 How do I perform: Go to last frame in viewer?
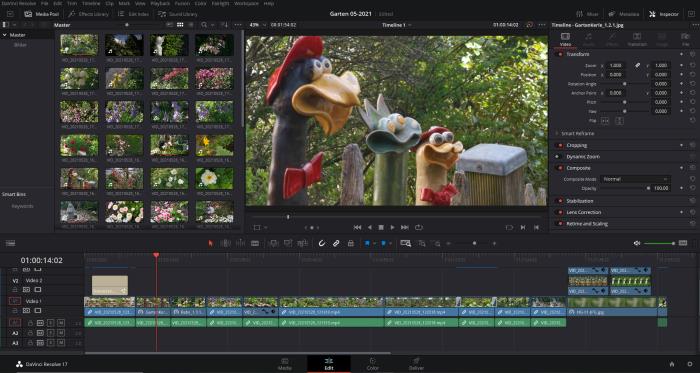(x=404, y=228)
